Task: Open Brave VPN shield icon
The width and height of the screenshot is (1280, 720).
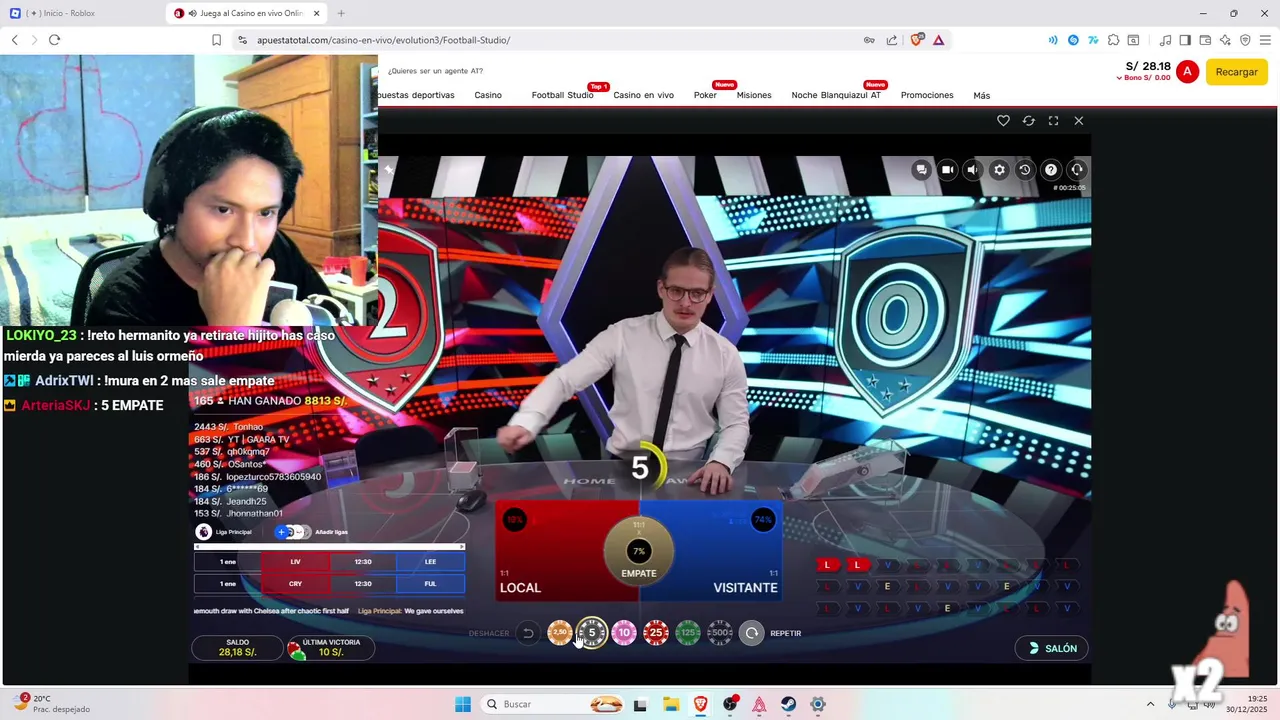Action: [1245, 40]
